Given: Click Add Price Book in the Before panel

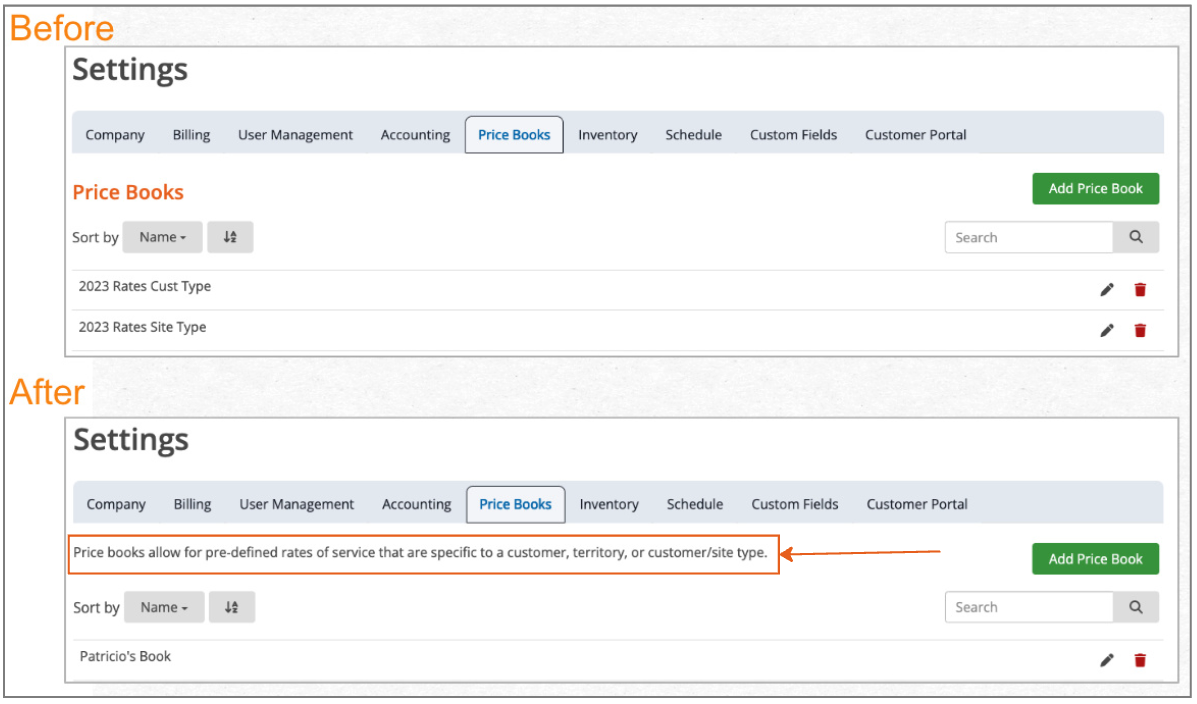Looking at the screenshot, I should pos(1095,189).
